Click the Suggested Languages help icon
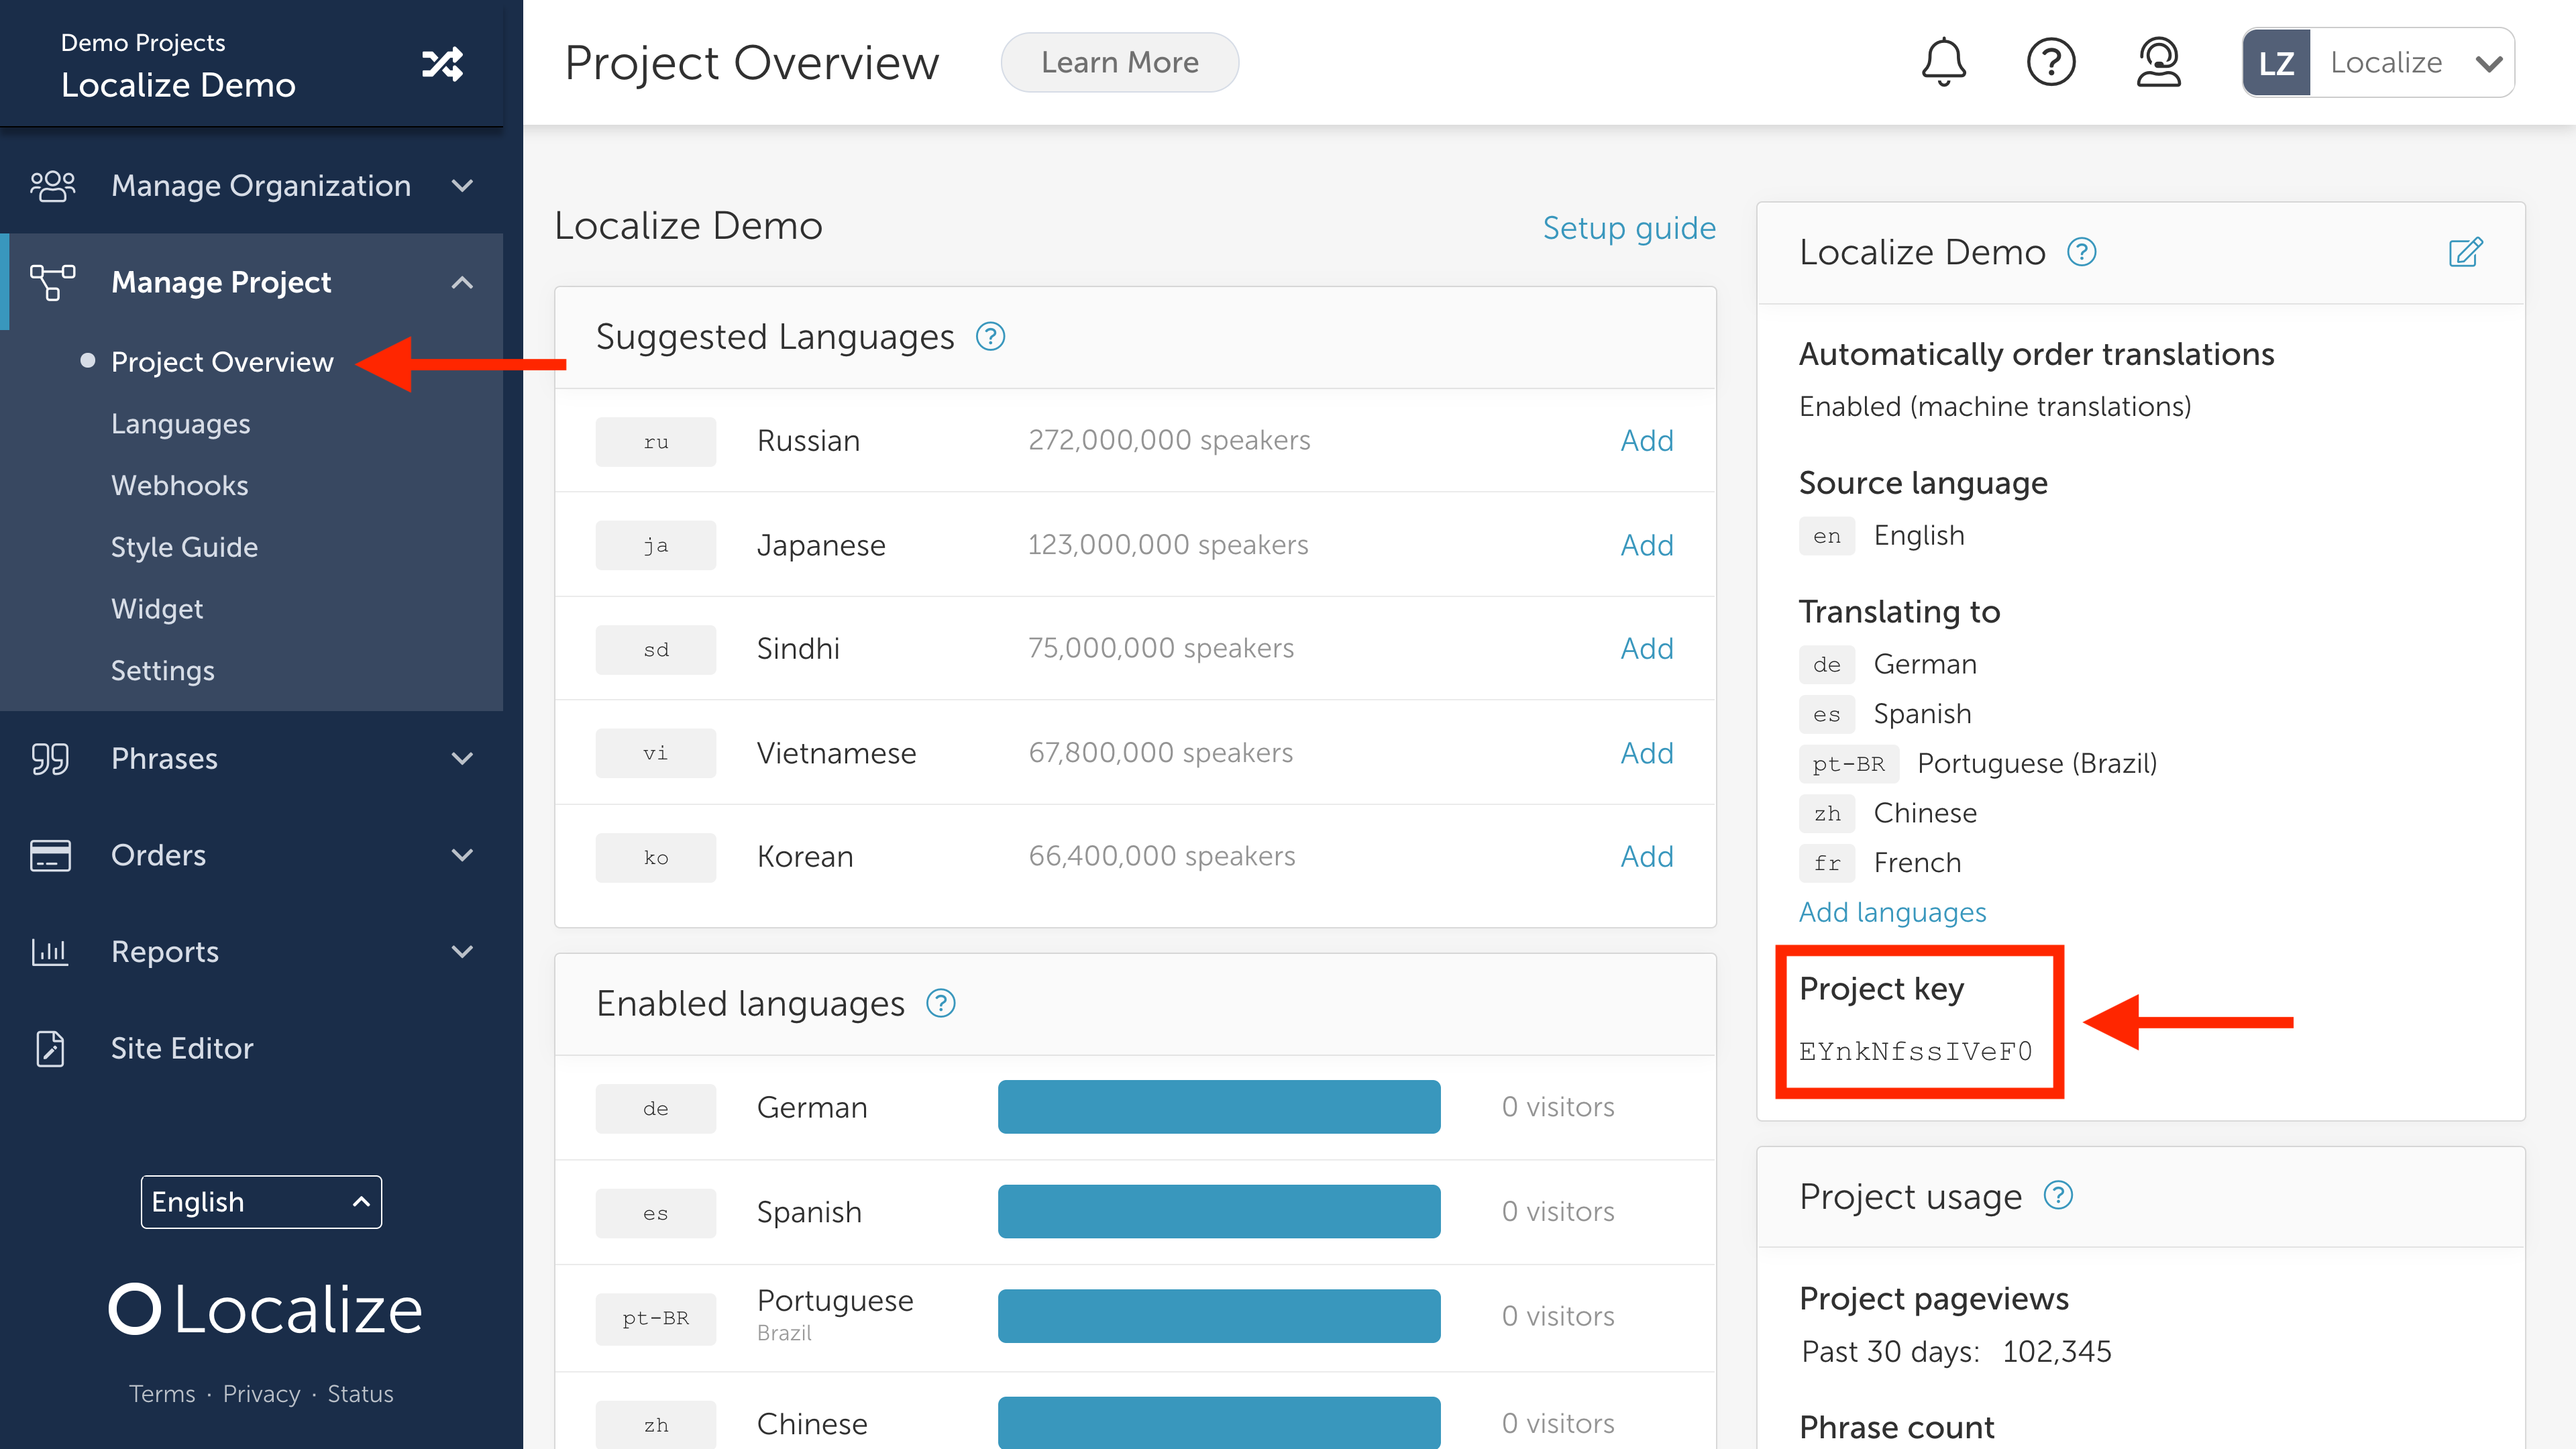This screenshot has height=1449, width=2576. pyautogui.click(x=990, y=337)
